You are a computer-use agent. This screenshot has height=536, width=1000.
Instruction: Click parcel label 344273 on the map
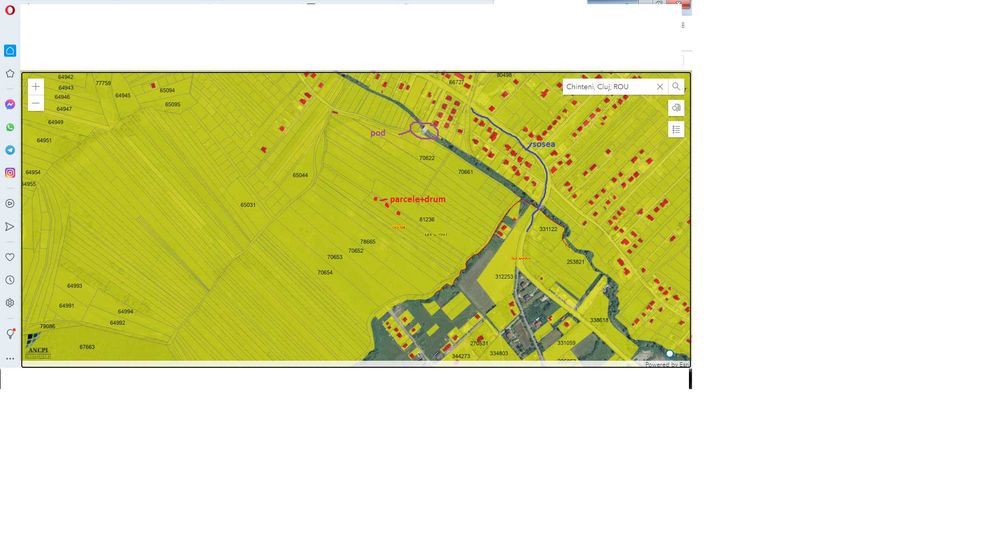pos(461,356)
